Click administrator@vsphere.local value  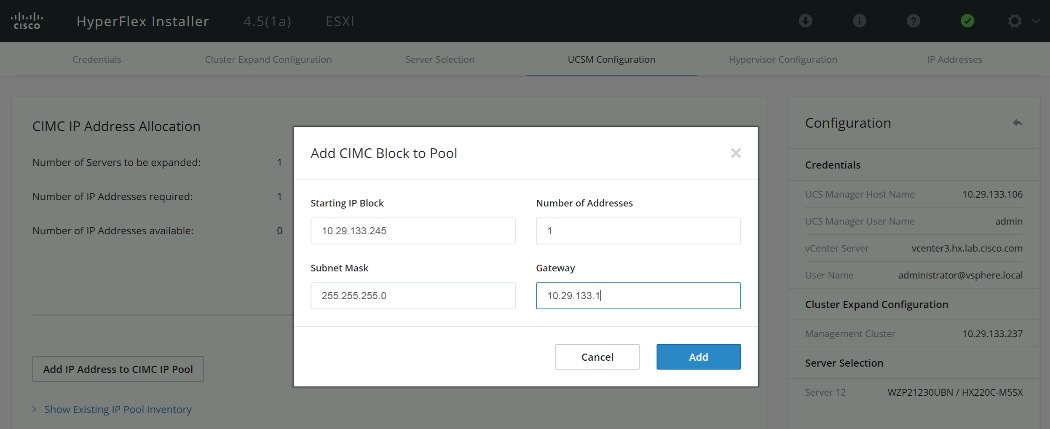click(x=960, y=275)
